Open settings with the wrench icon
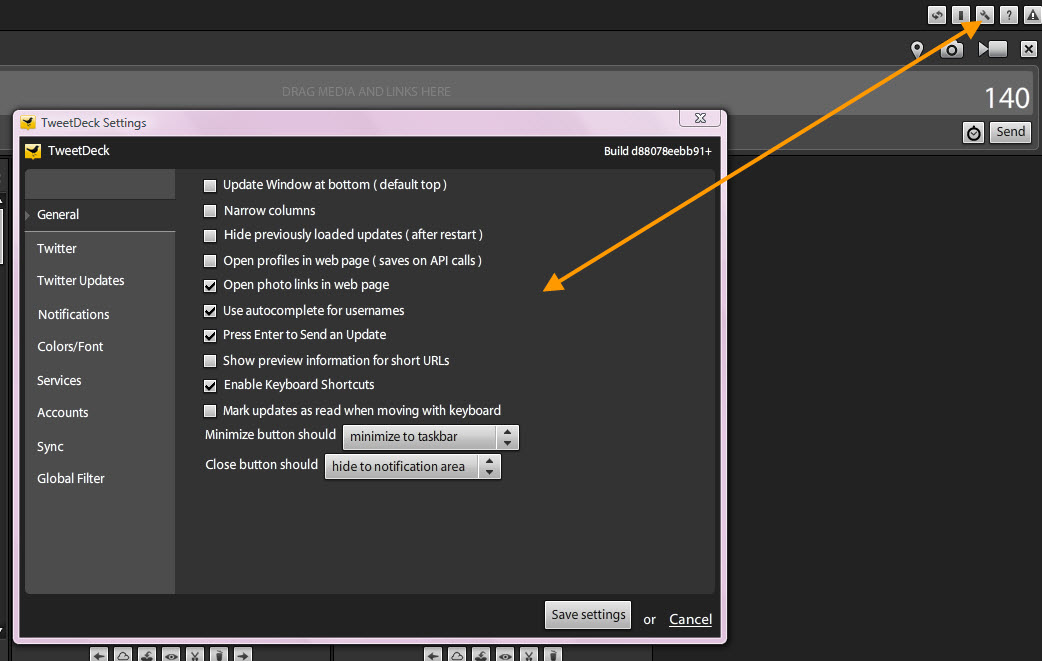The image size is (1042, 661). [x=985, y=15]
